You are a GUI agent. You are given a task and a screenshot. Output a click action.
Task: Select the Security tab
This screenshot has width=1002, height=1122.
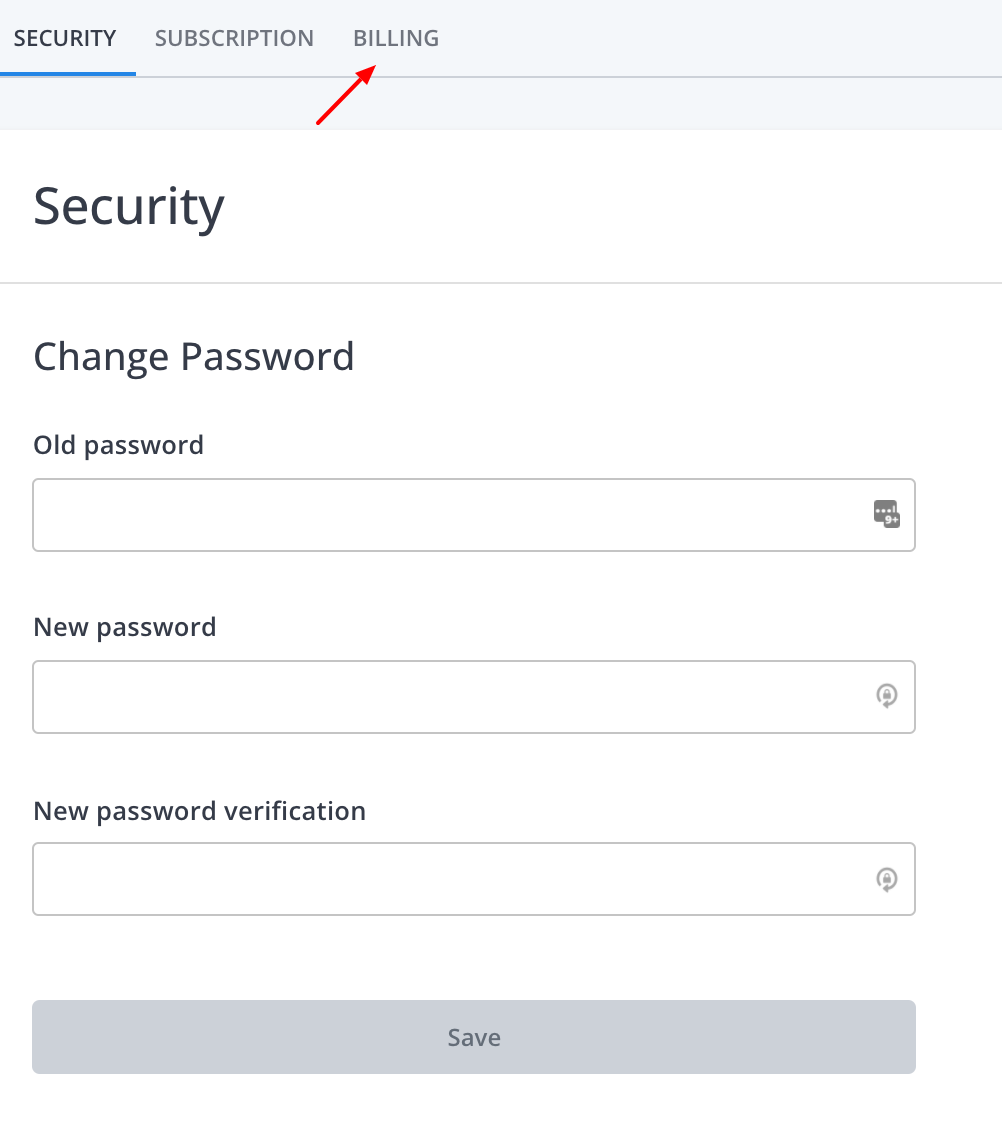(65, 38)
